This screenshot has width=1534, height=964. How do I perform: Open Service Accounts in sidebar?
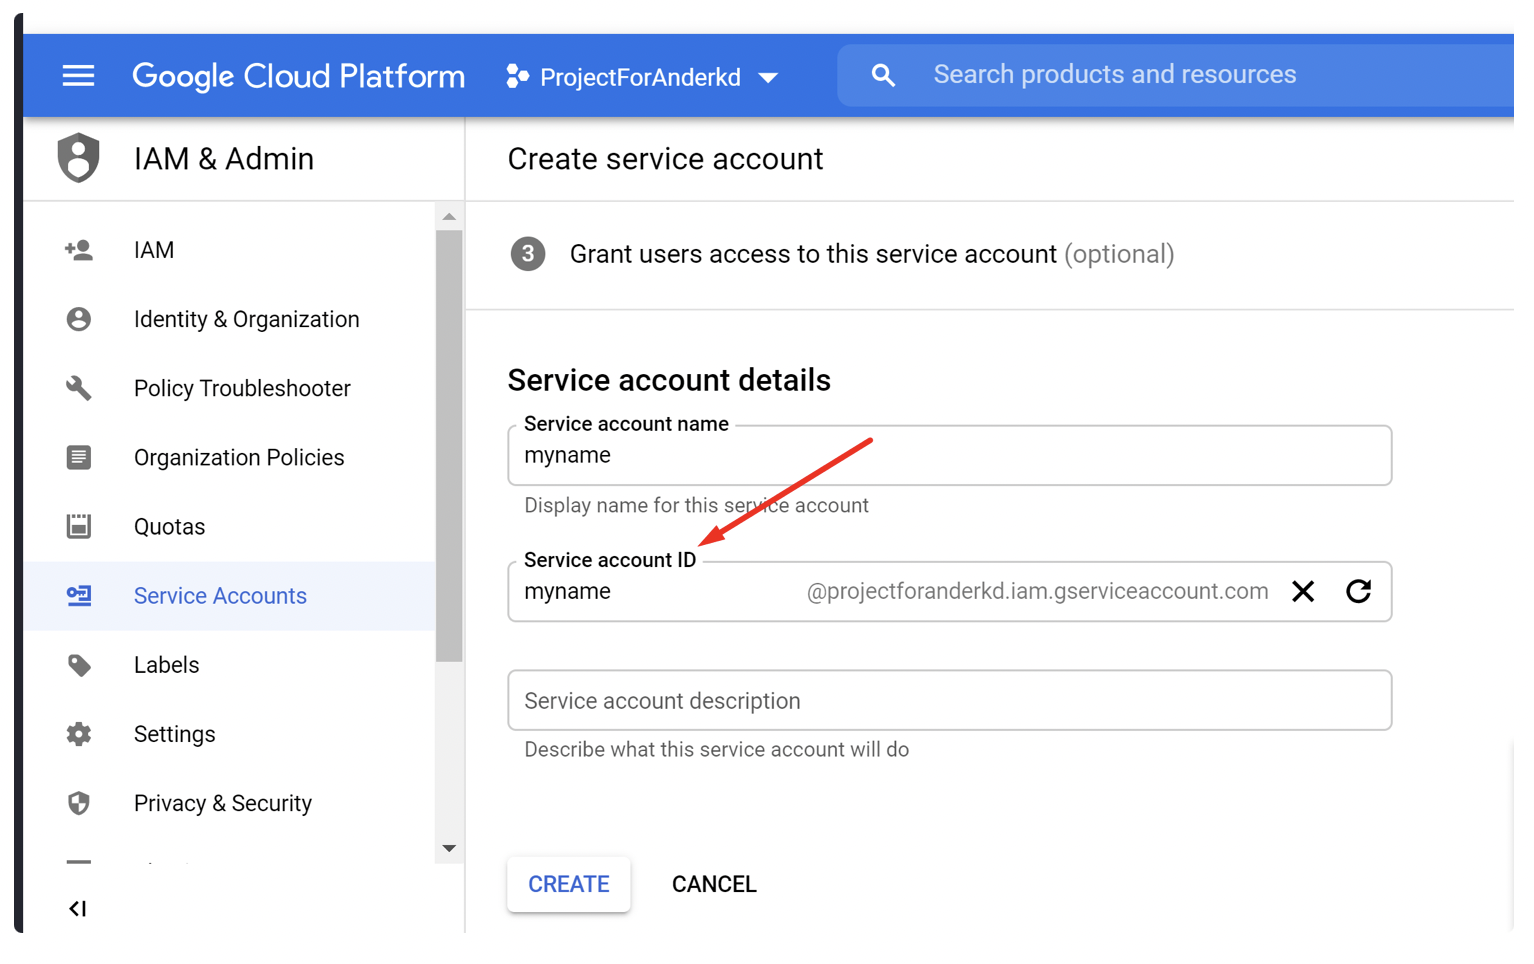(220, 596)
